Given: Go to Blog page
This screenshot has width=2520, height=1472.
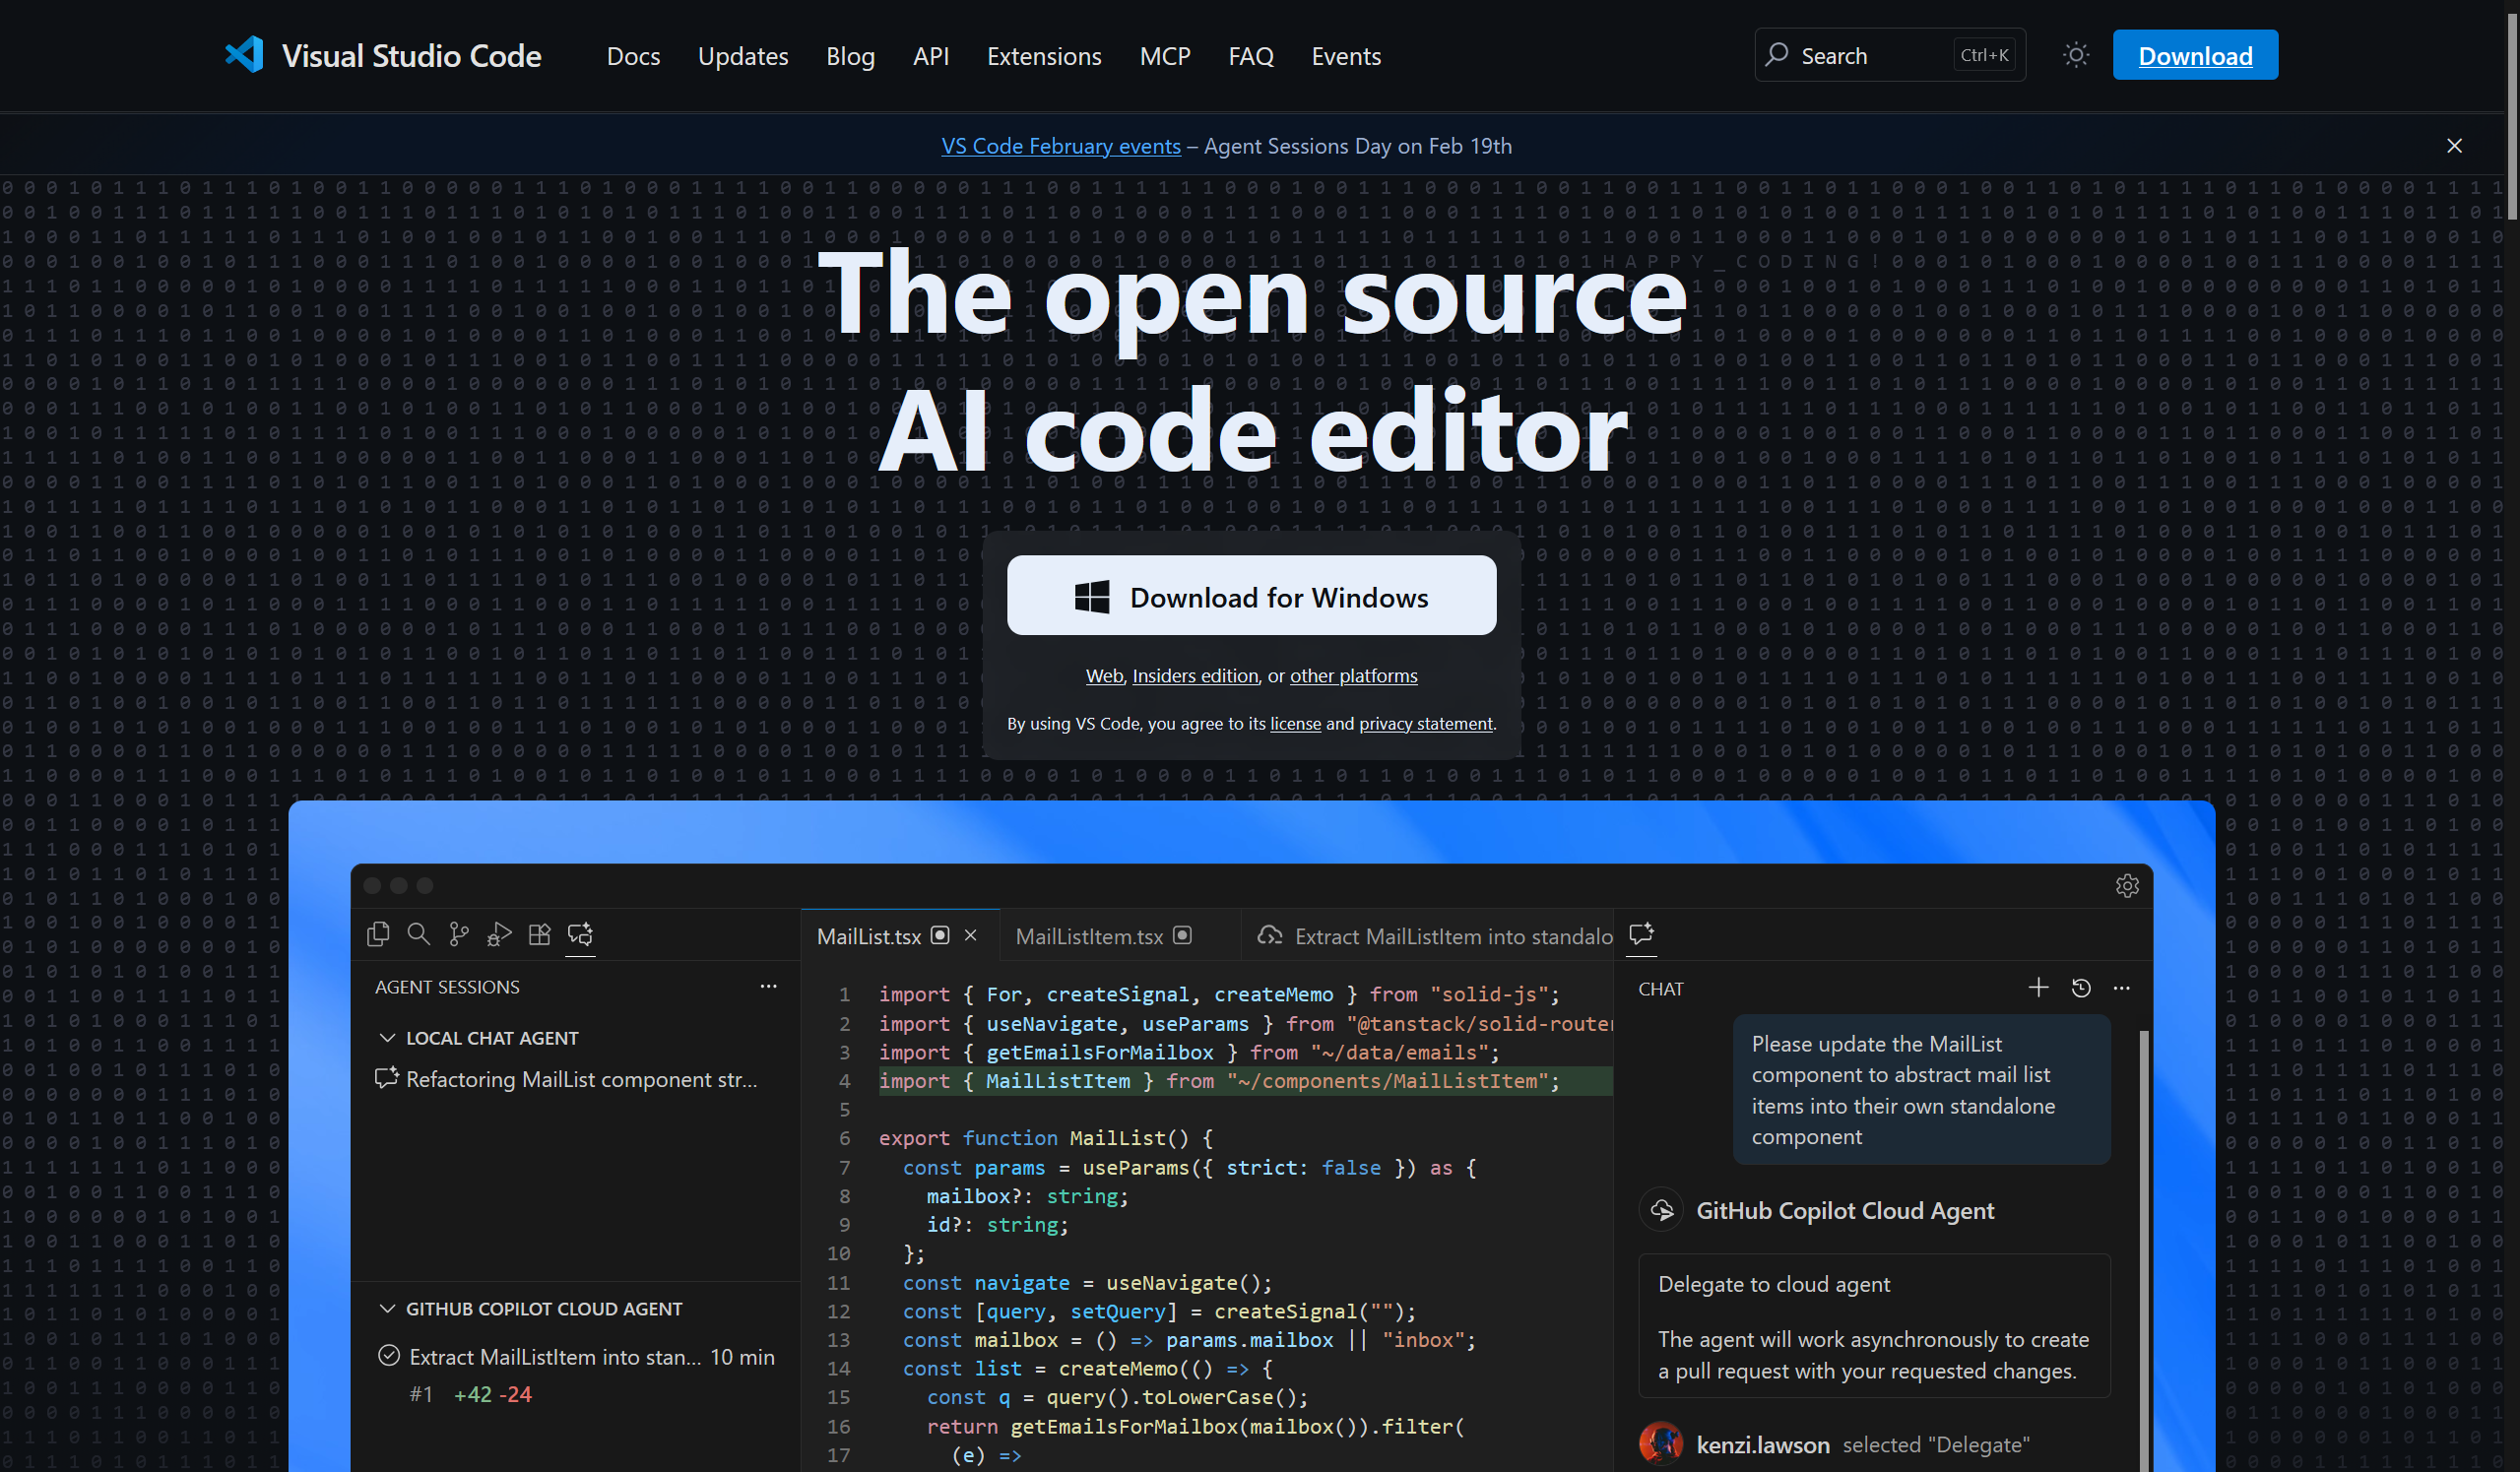Looking at the screenshot, I should click(x=850, y=56).
